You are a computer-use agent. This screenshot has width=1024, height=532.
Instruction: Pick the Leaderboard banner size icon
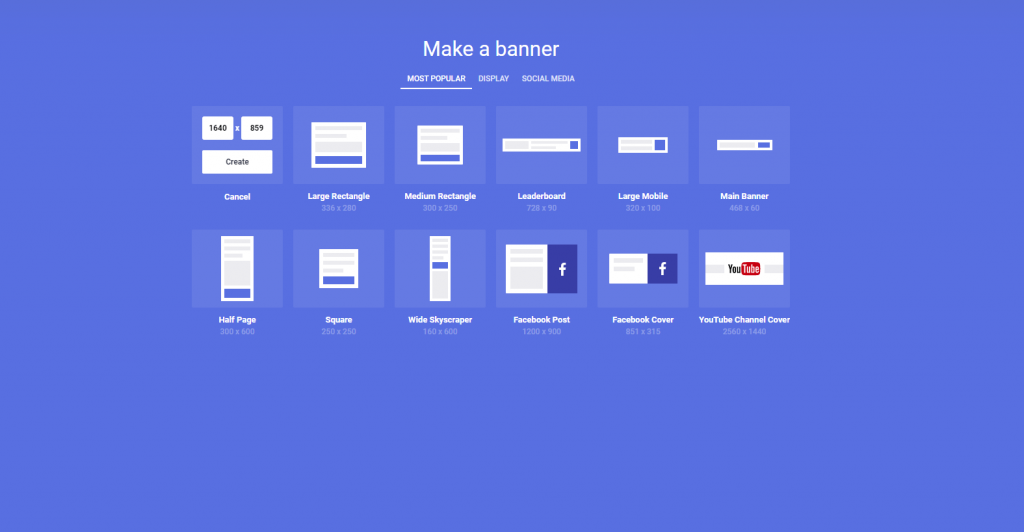click(541, 144)
